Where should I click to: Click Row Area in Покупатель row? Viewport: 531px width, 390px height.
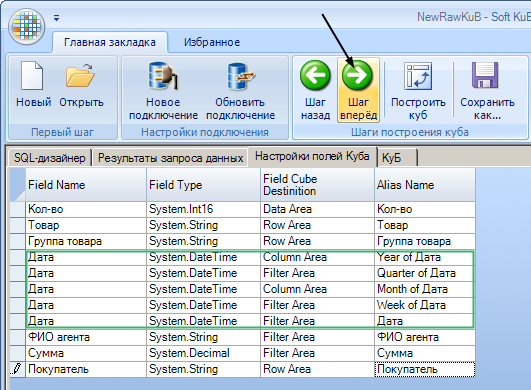pos(318,369)
